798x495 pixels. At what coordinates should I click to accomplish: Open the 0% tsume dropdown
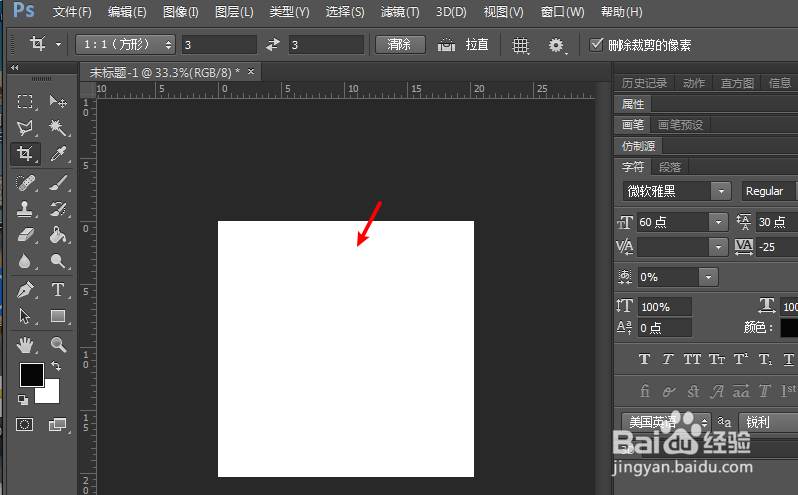(x=708, y=277)
